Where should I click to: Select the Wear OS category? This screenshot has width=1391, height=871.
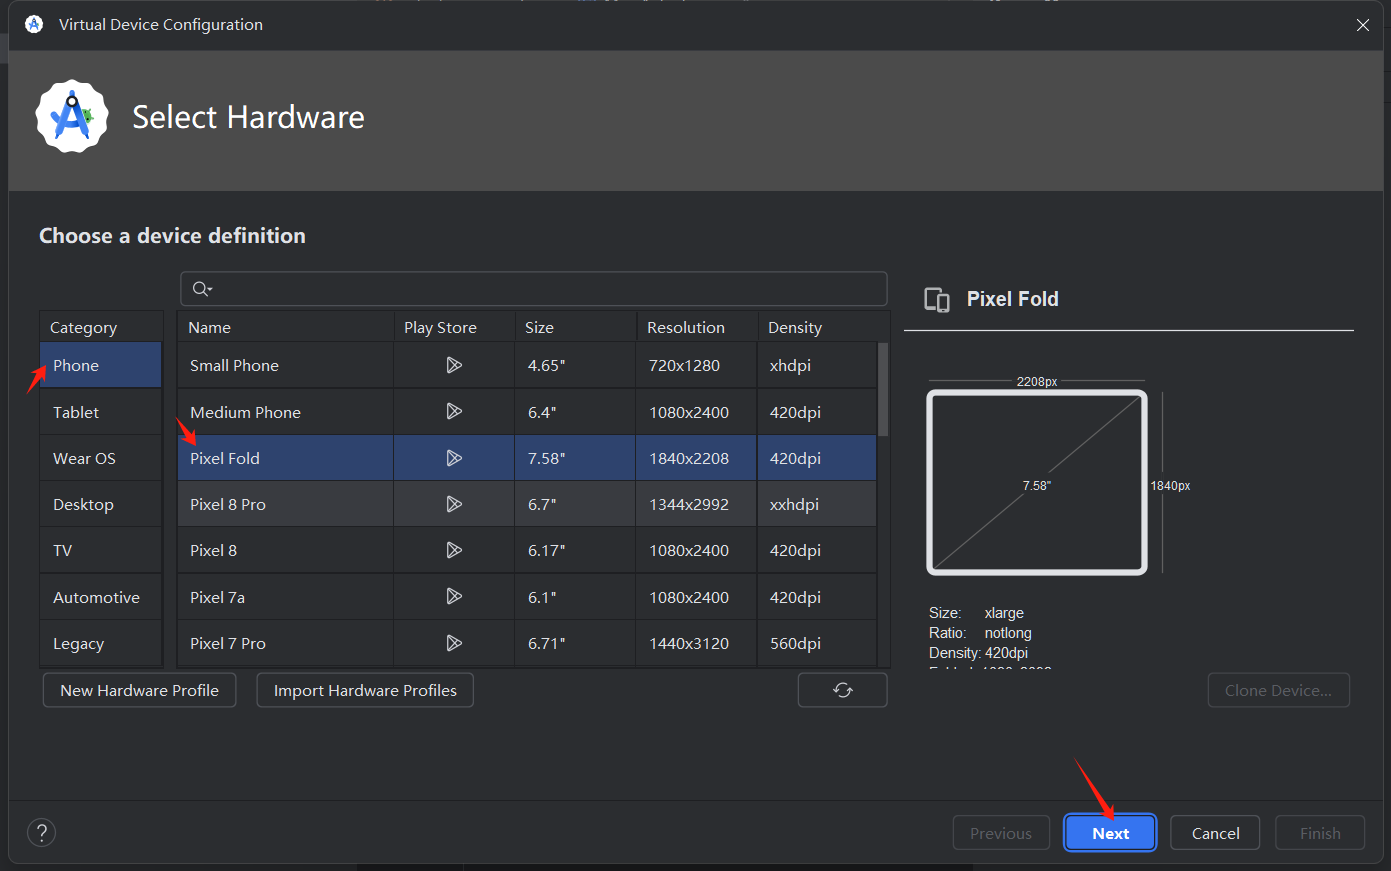coord(101,458)
